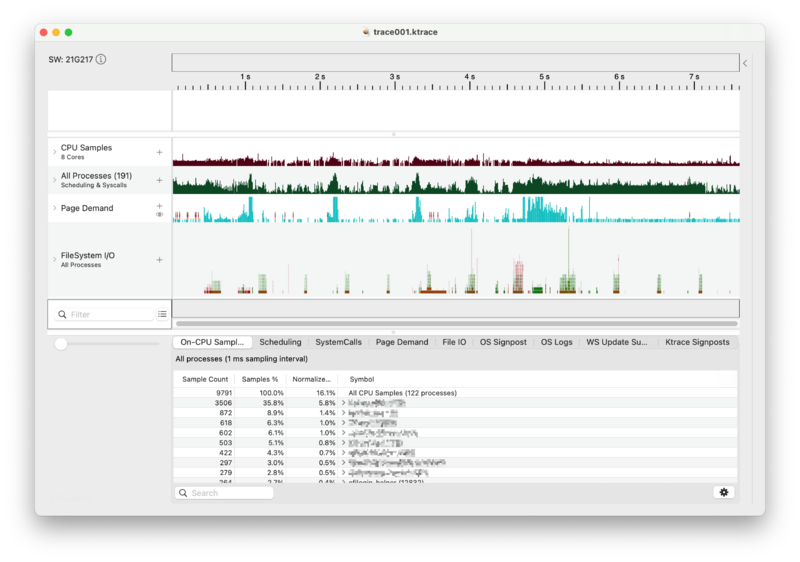Open the File IO tab
Image resolution: width=800 pixels, height=562 pixels.
coord(454,342)
